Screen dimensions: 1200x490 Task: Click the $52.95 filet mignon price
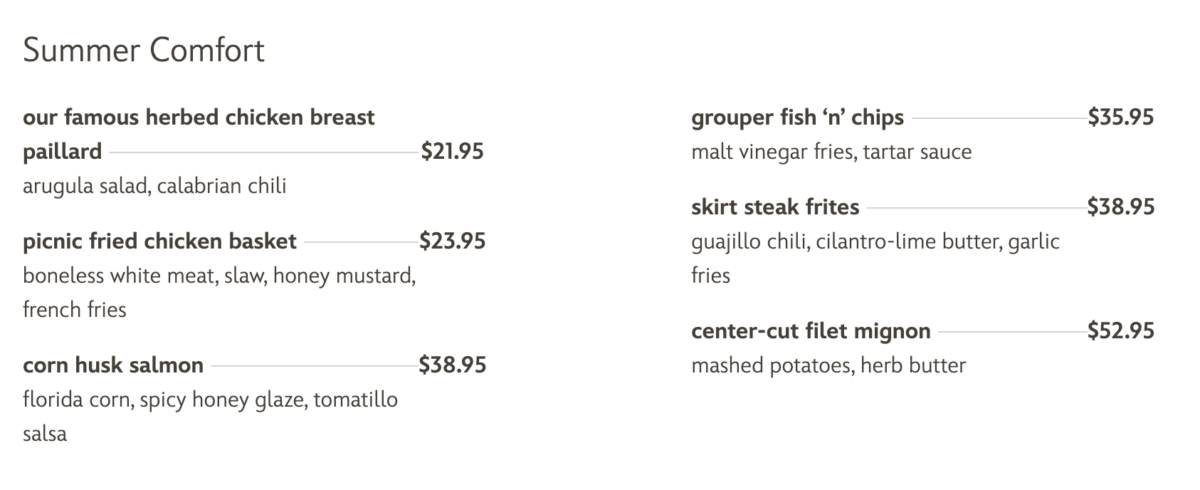(x=1121, y=331)
